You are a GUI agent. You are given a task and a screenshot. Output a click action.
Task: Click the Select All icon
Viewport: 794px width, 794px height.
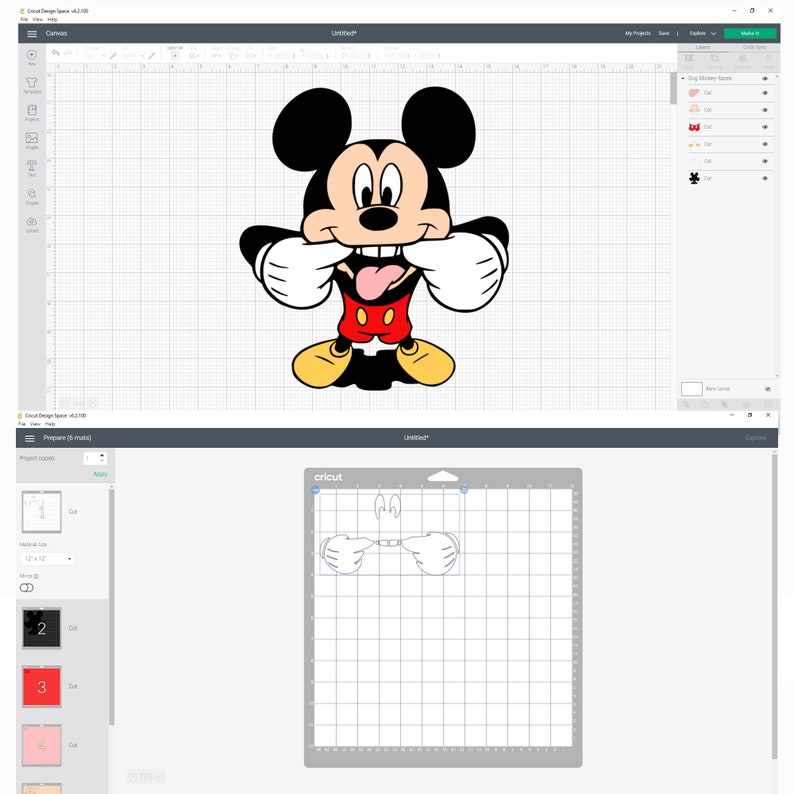175,56
